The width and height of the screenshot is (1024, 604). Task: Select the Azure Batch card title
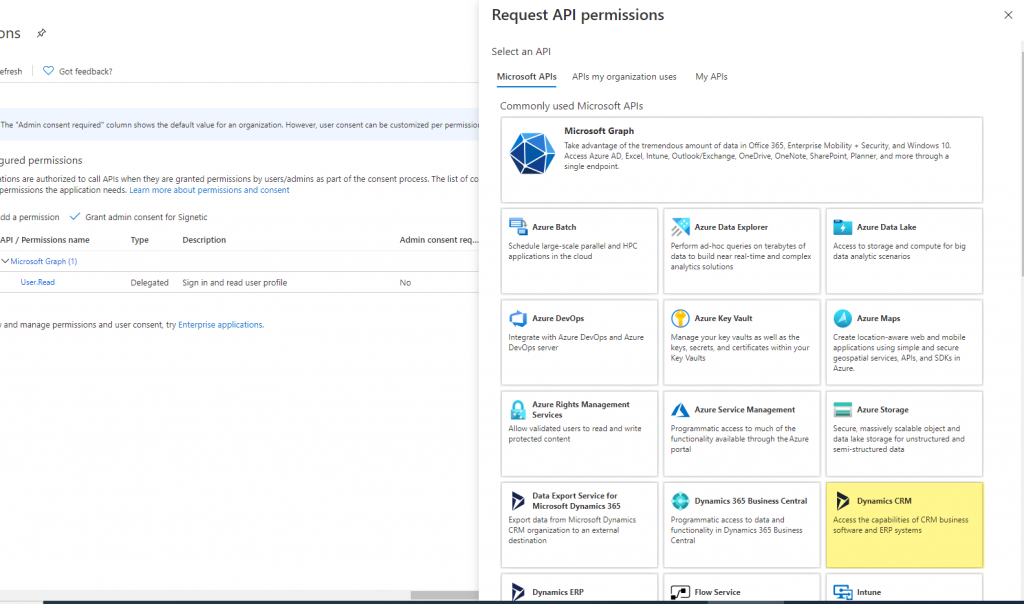click(x=554, y=227)
